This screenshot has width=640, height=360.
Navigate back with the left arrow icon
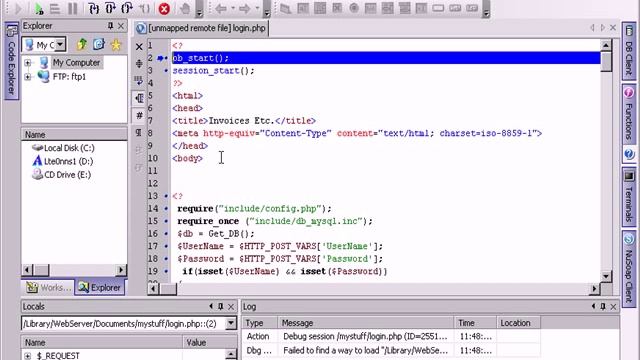221,9
